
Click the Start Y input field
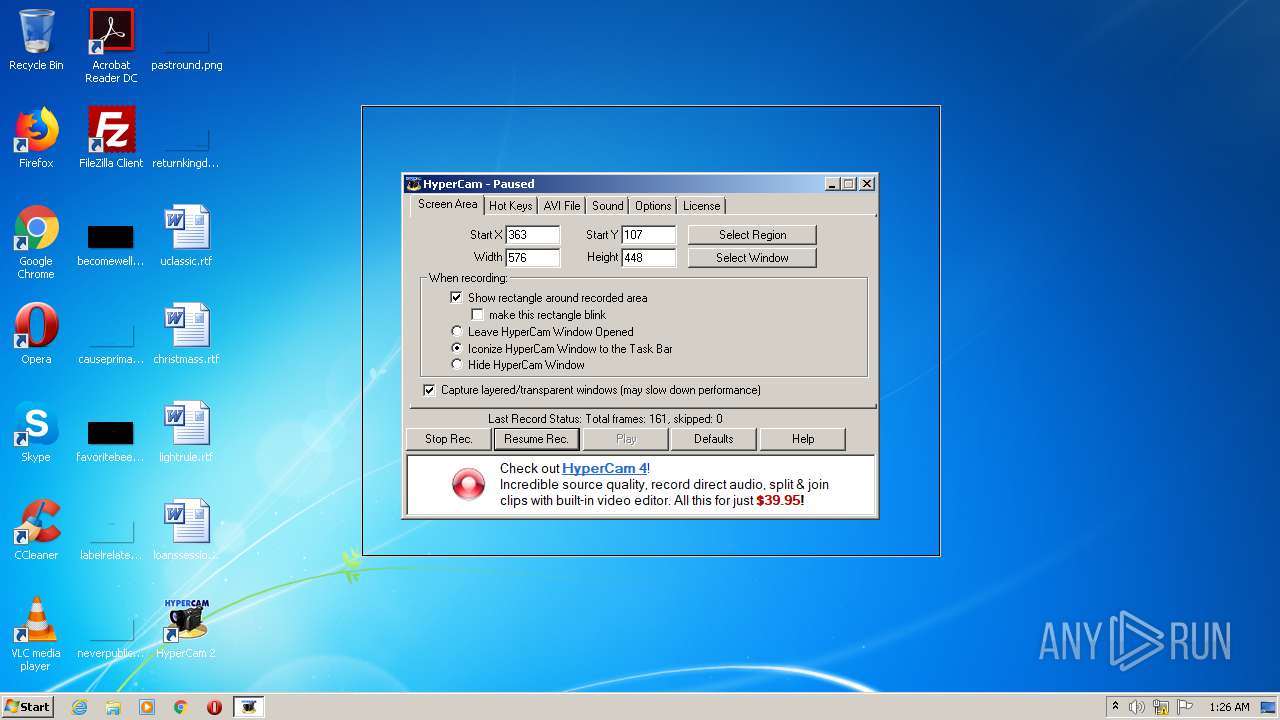pyautogui.click(x=648, y=235)
